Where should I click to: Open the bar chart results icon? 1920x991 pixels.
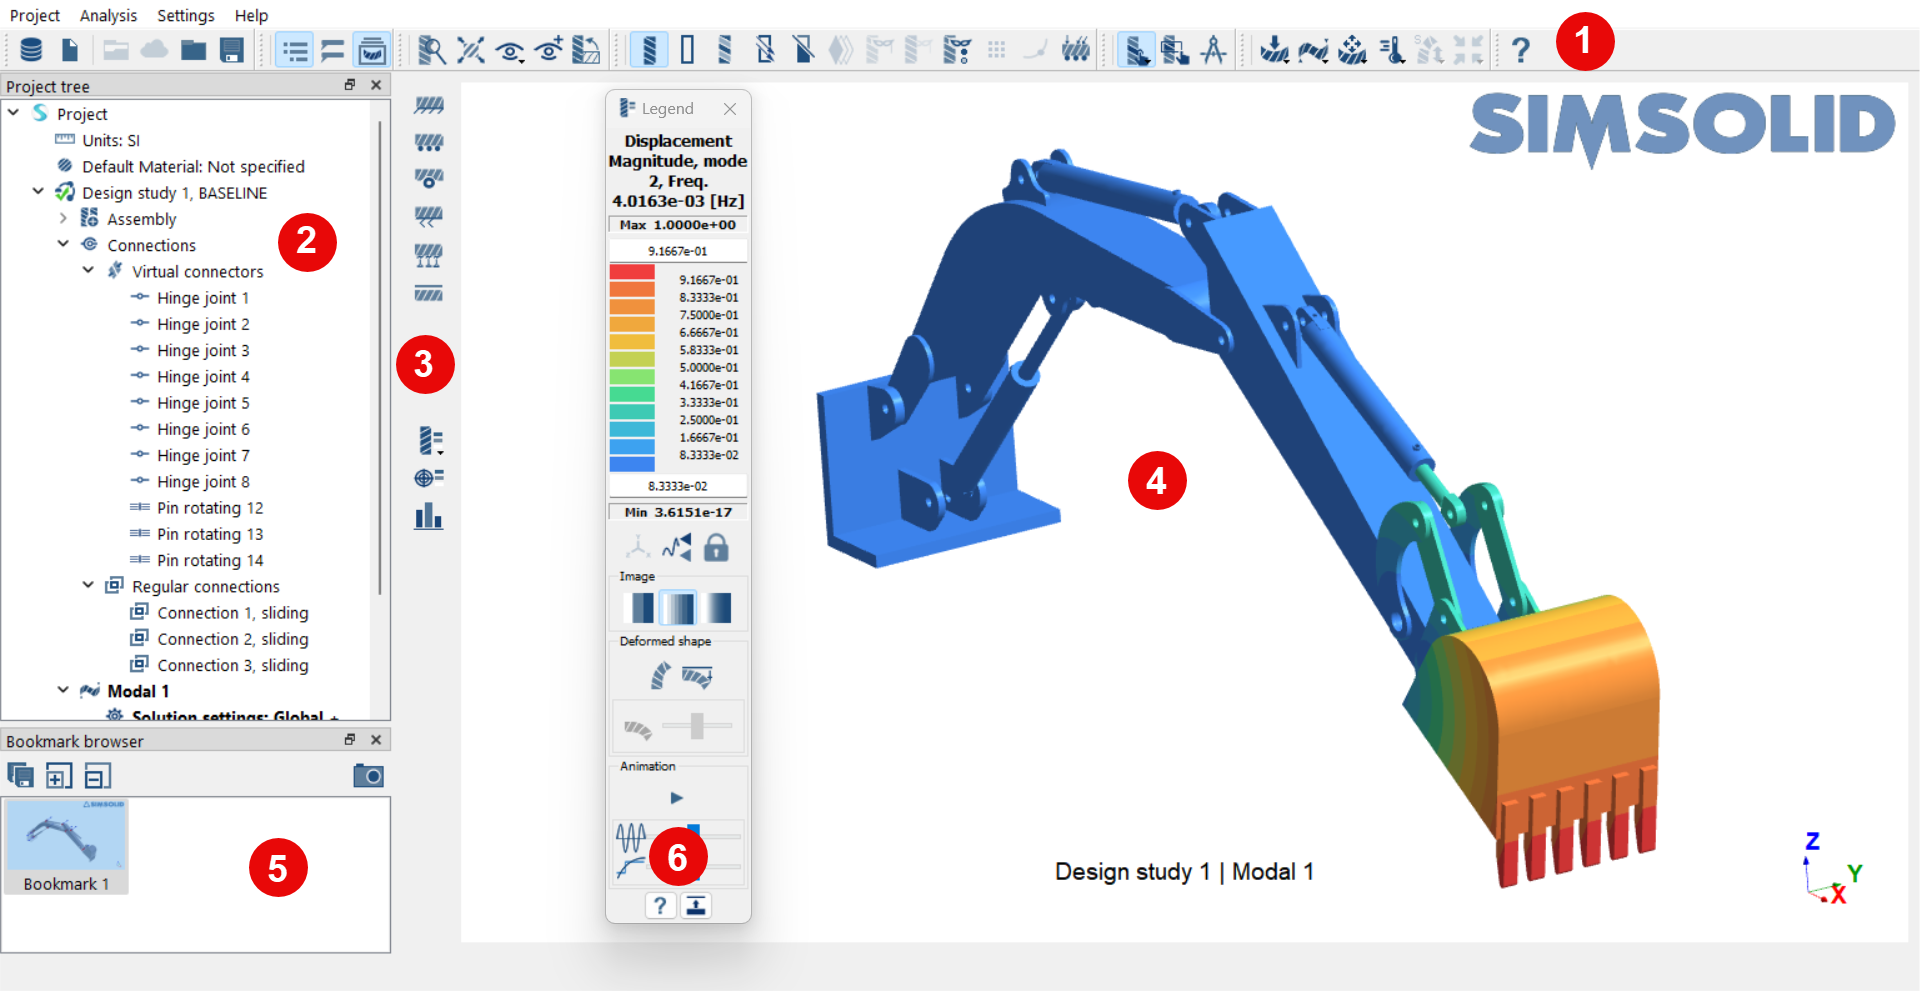point(429,516)
